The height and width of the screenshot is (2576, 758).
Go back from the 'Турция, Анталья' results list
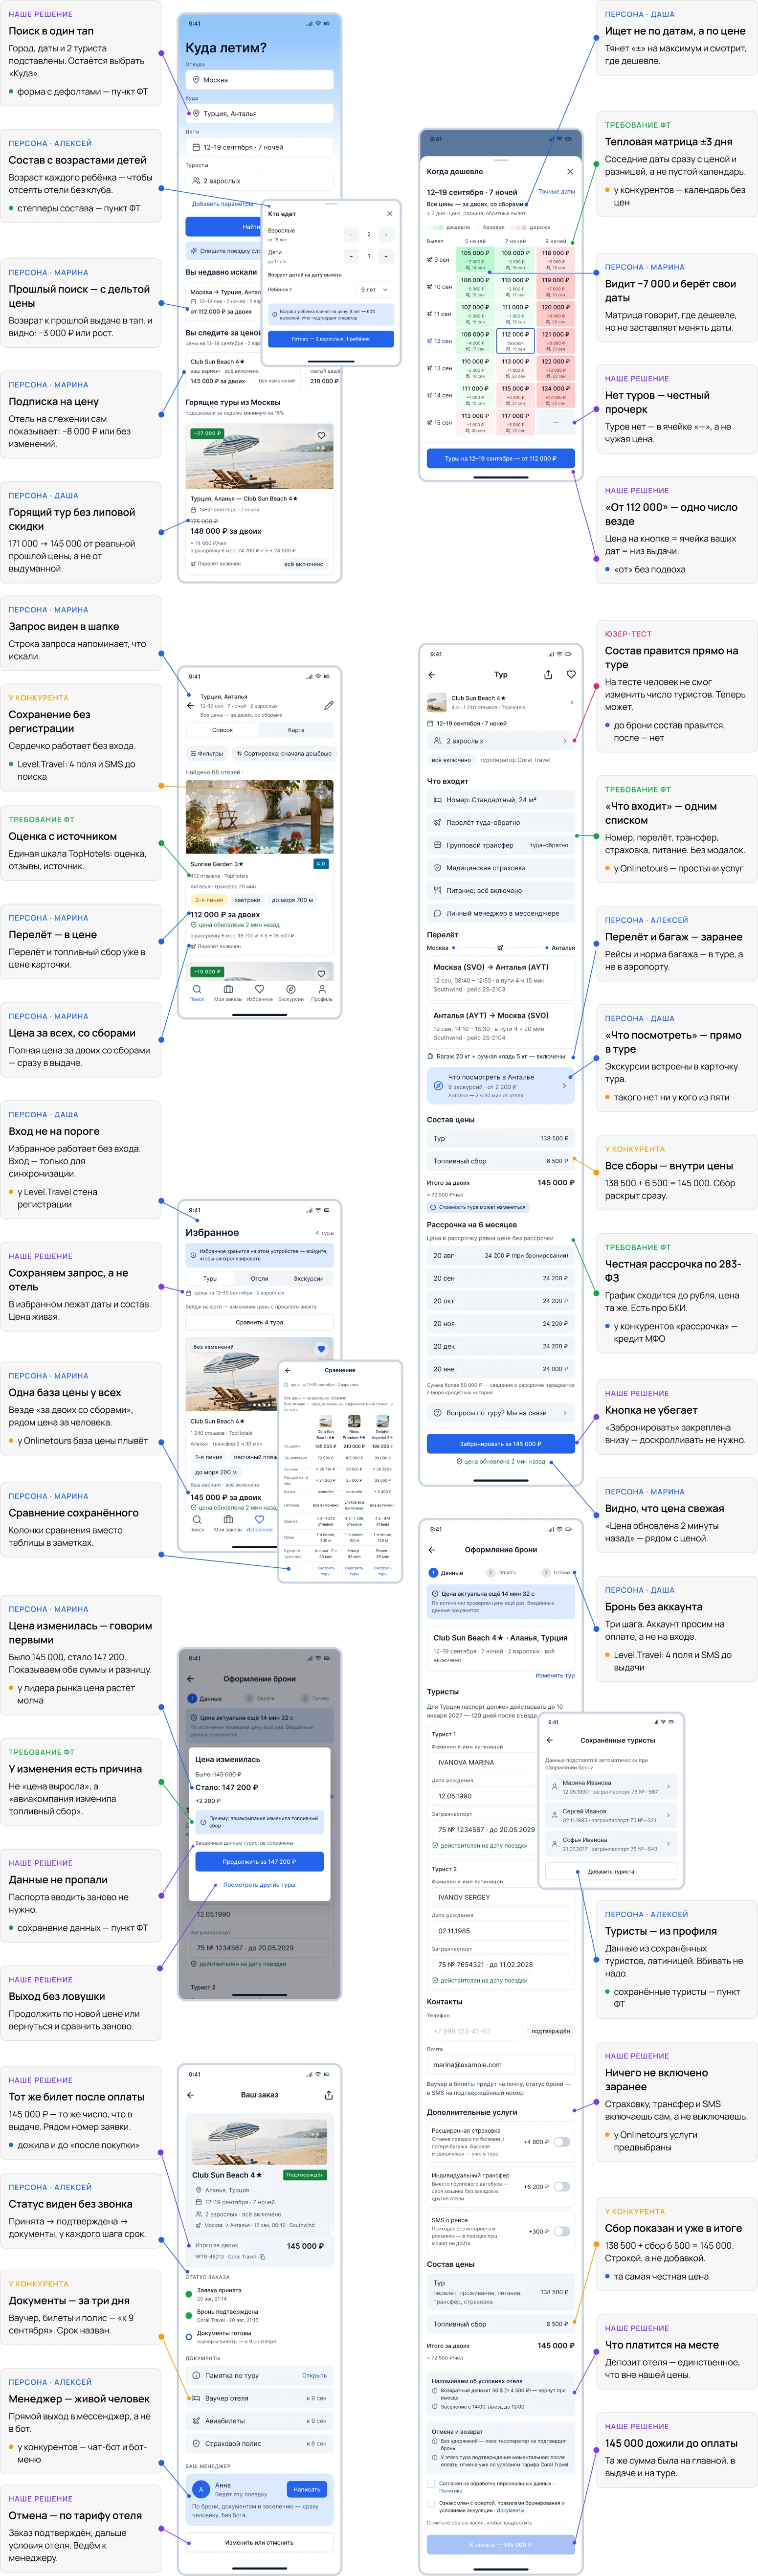point(191,705)
